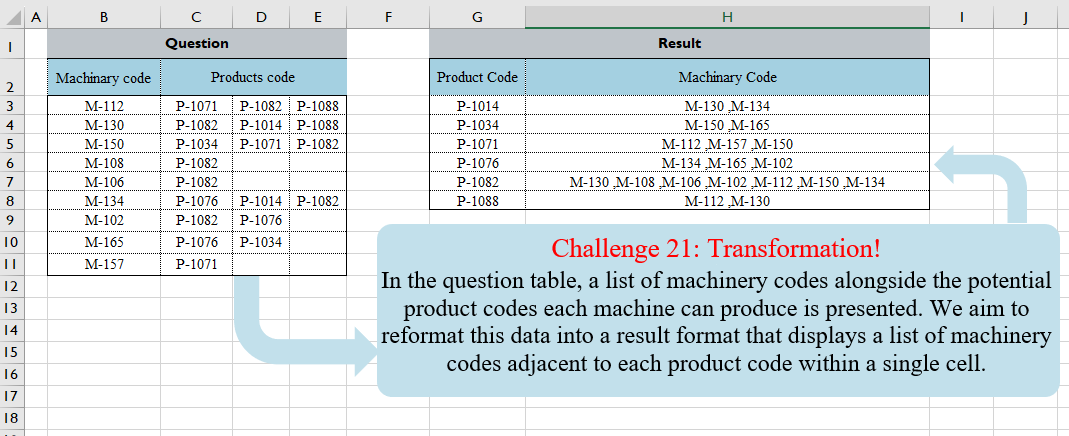1069x436 pixels.
Task: Click cell M-165 in the Question table
Action: point(103,241)
